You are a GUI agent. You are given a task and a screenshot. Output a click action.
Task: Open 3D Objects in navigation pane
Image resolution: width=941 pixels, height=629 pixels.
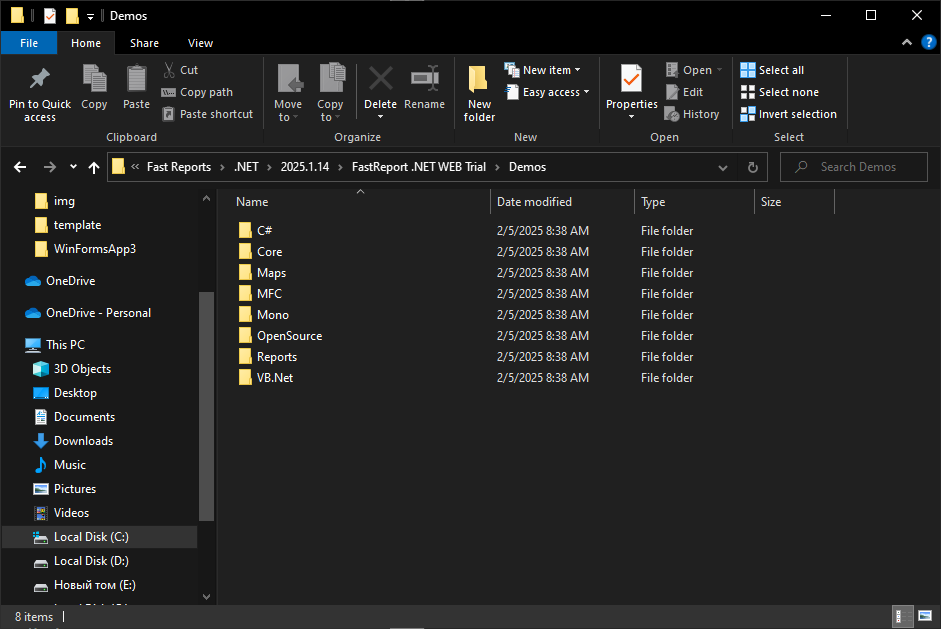82,369
